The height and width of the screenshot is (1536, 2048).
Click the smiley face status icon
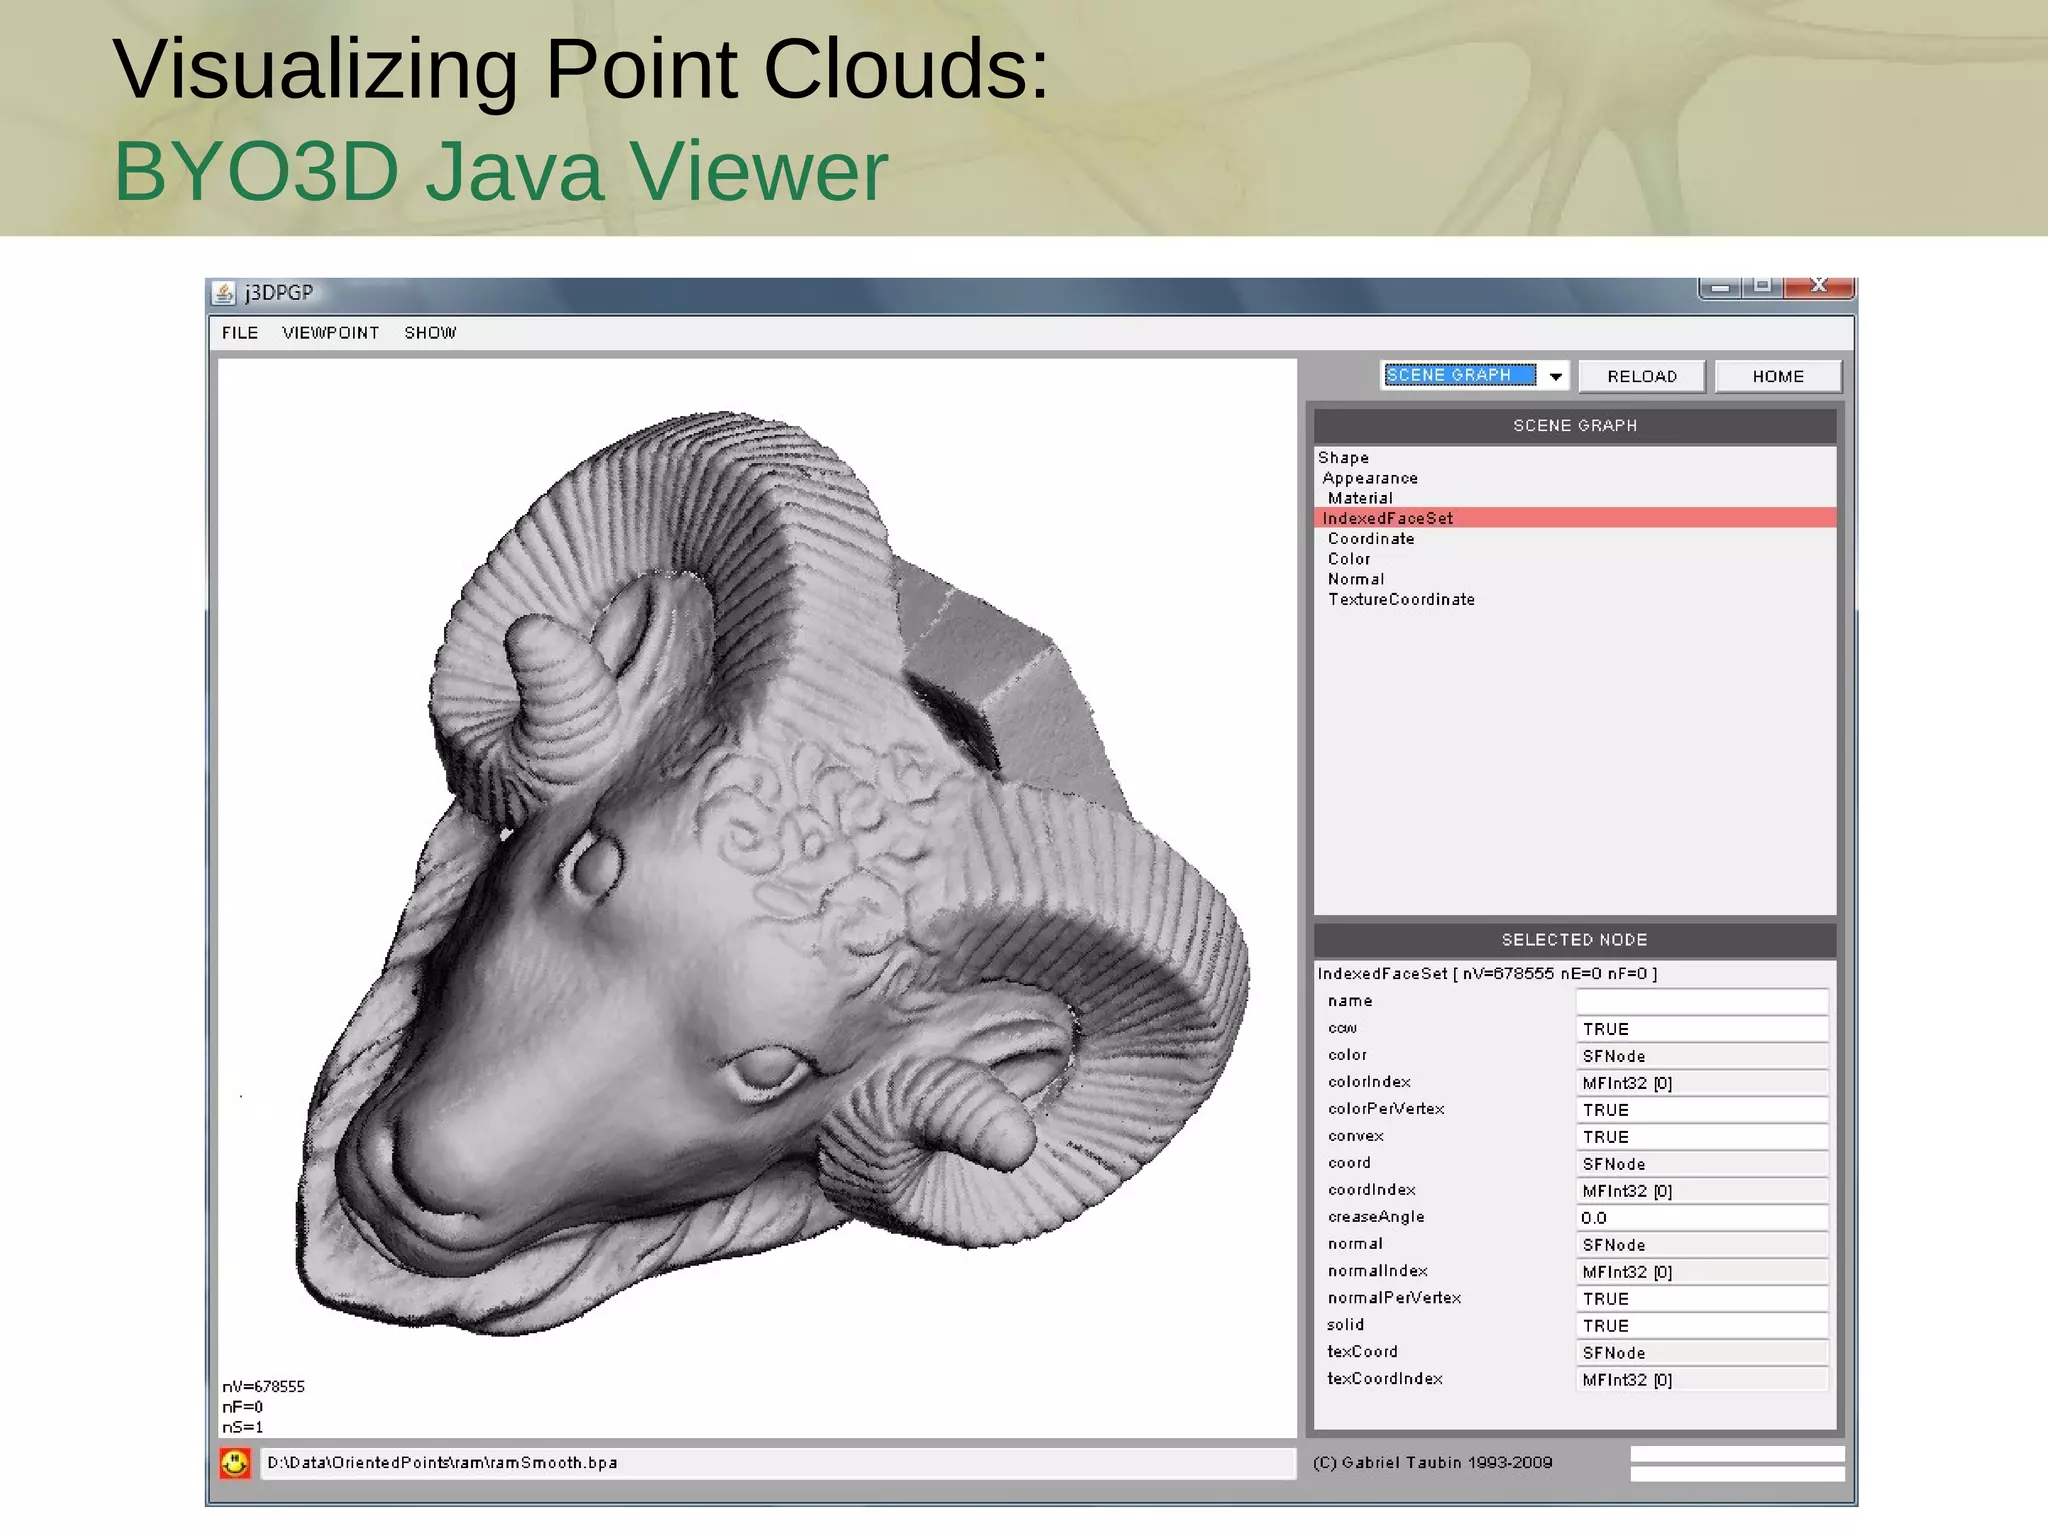pyautogui.click(x=235, y=1464)
